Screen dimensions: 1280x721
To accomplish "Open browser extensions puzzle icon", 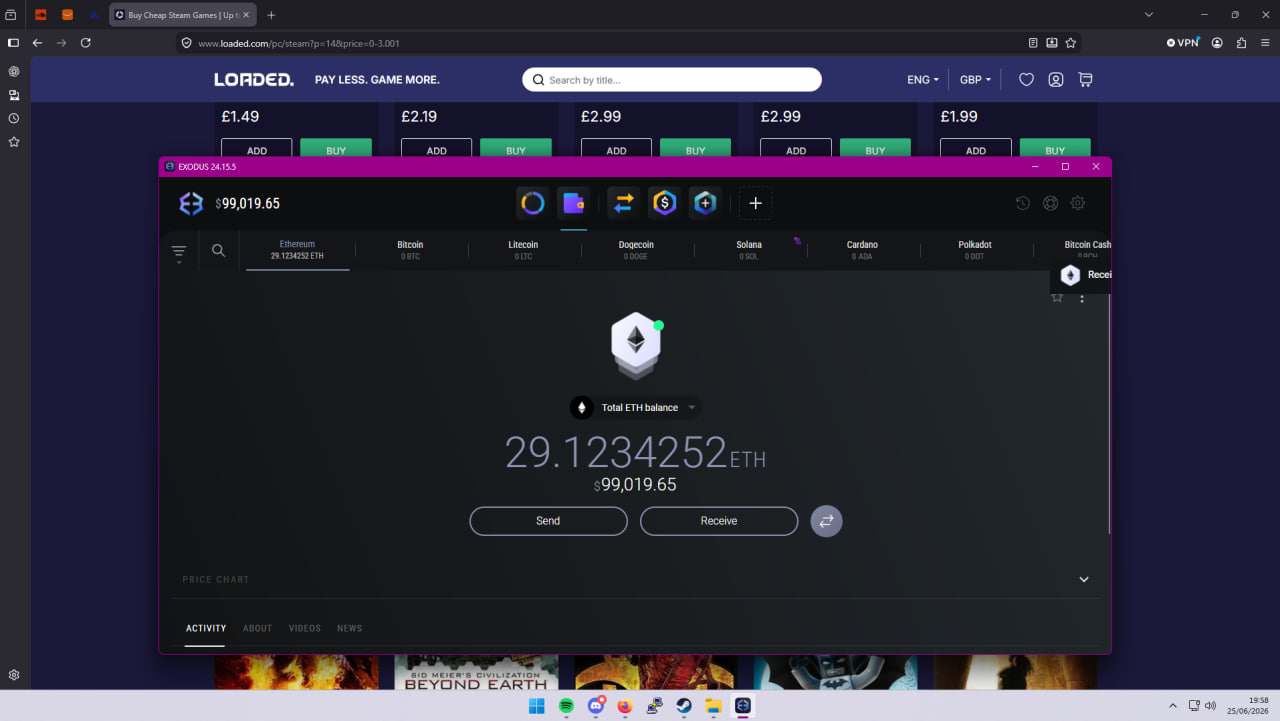I will [1242, 43].
